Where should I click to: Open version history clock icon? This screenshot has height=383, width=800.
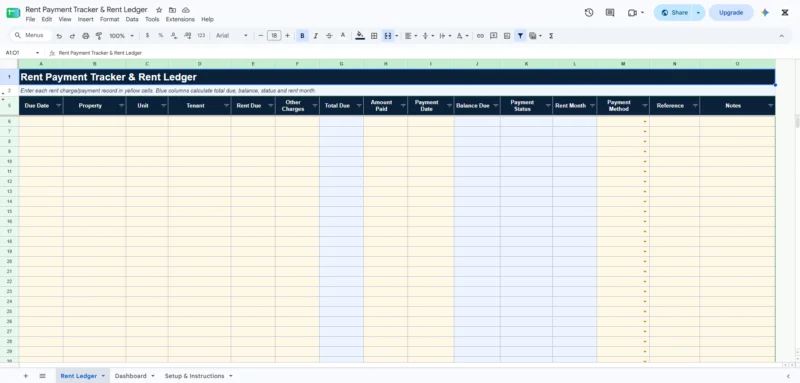[589, 13]
